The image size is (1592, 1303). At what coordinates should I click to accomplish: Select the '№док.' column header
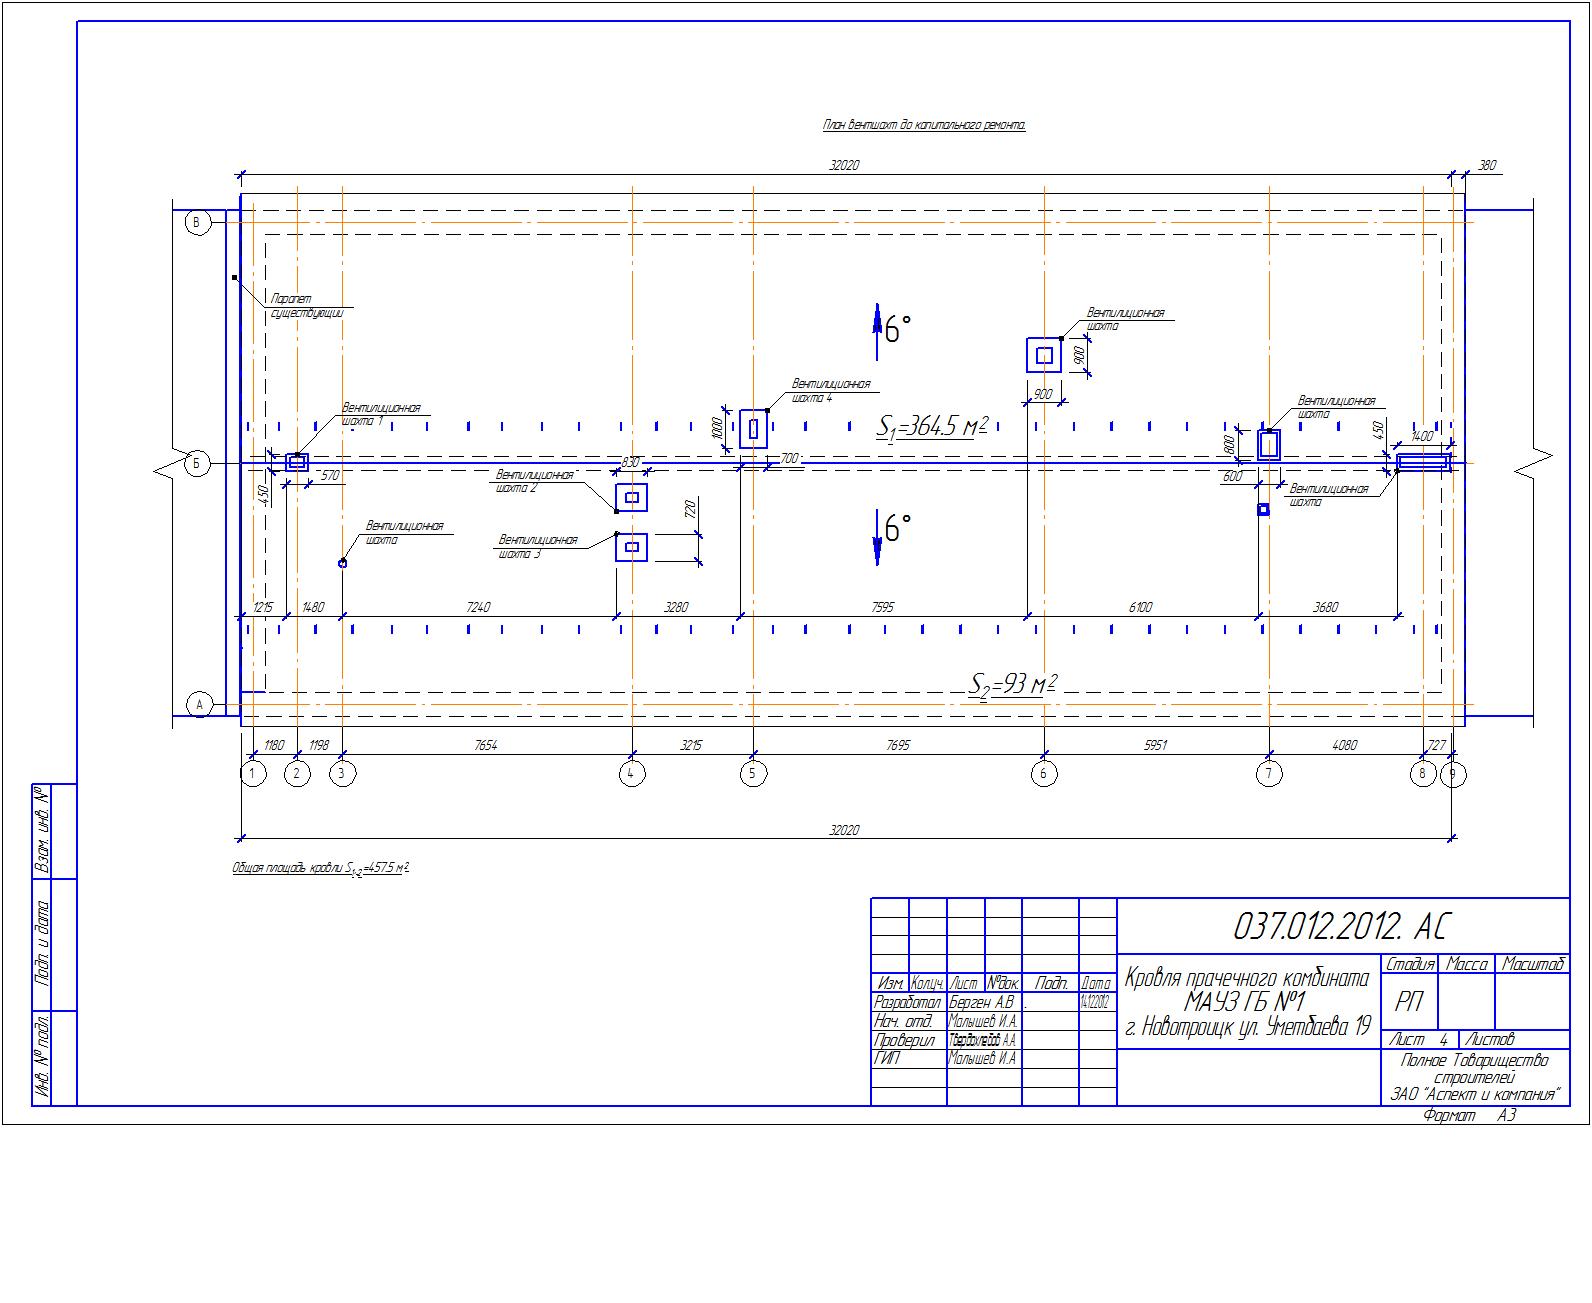pos(1003,984)
